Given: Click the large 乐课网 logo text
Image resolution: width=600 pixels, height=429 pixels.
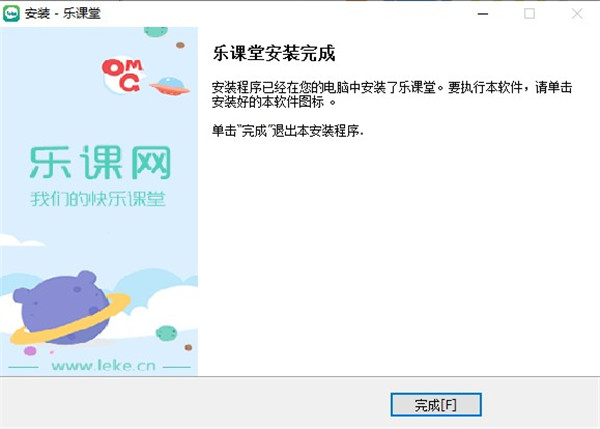Looking at the screenshot, I should tap(100, 163).
